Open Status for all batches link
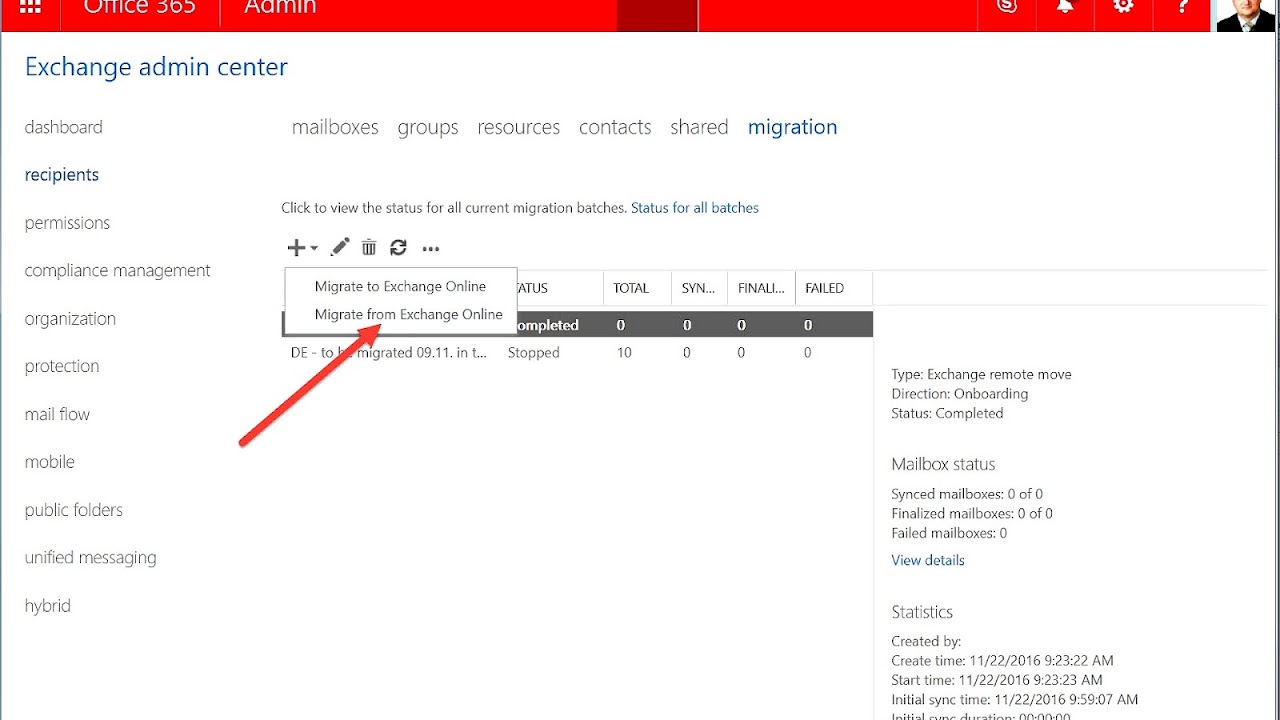Viewport: 1280px width, 720px height. 695,208
